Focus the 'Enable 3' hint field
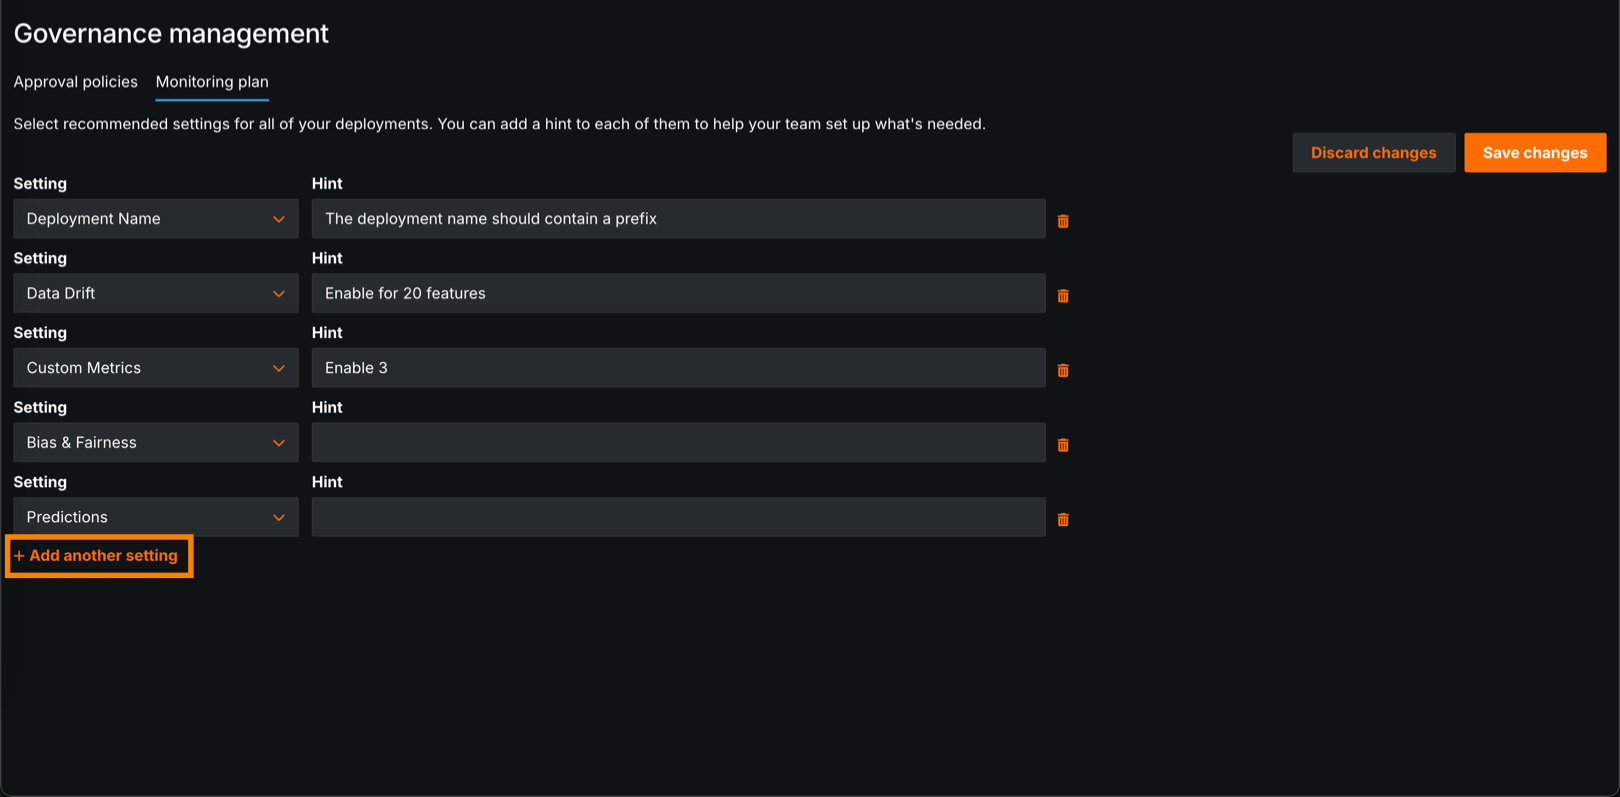The image size is (1620, 797). coord(678,368)
